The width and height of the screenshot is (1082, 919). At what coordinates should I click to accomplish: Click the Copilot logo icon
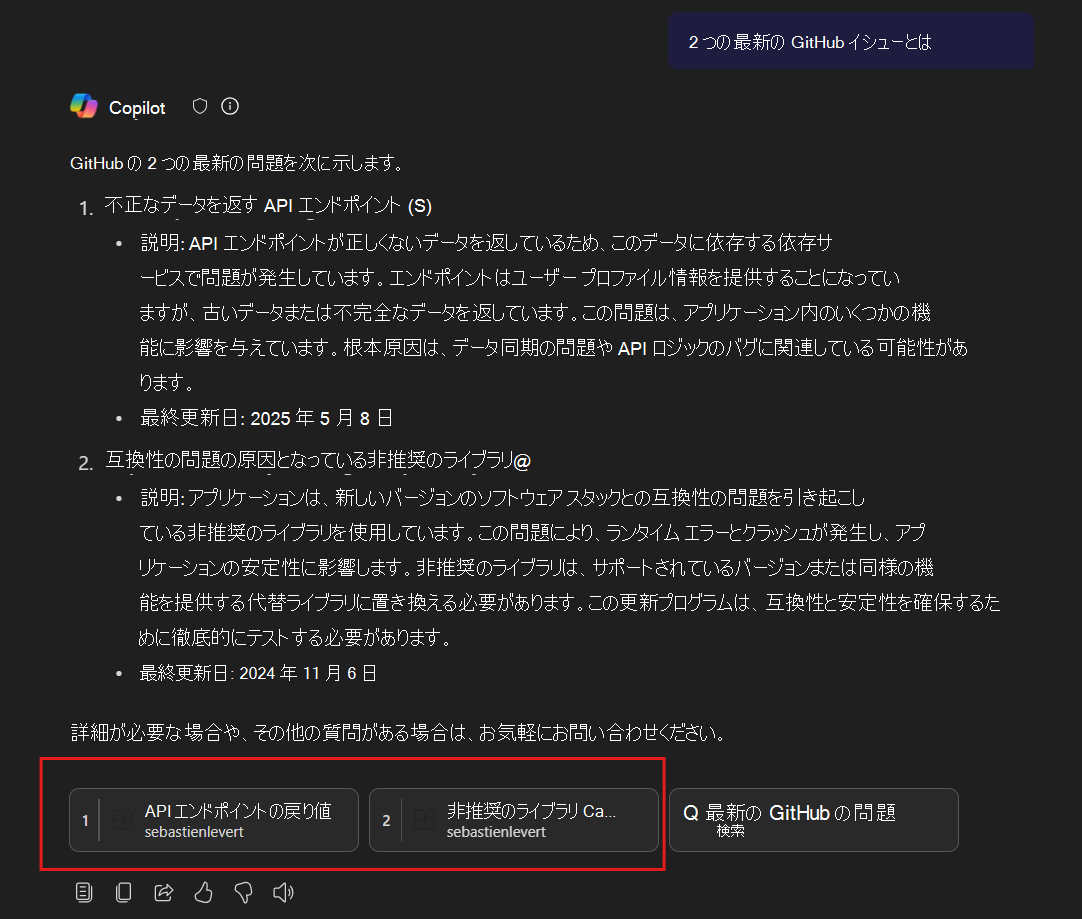[84, 106]
